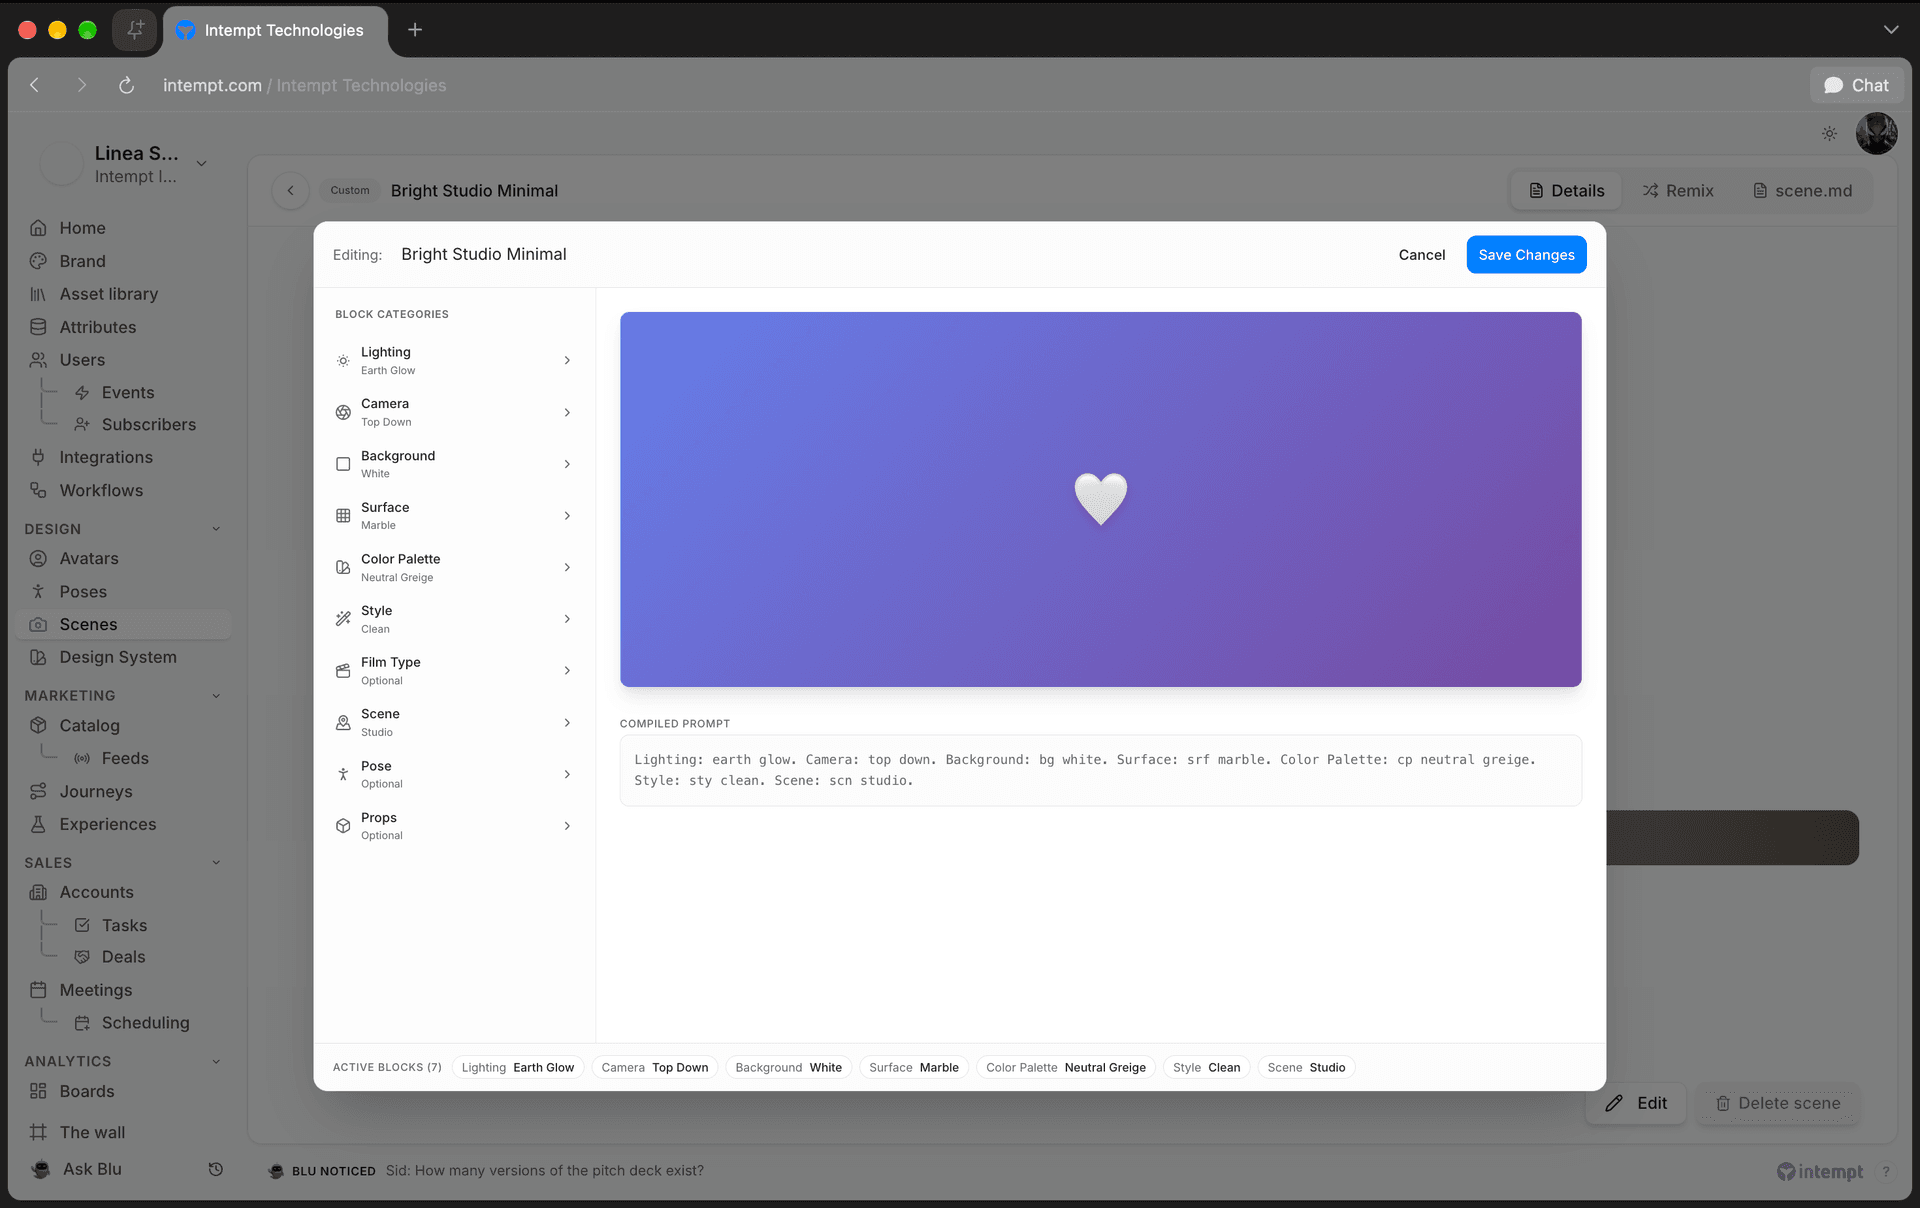Click the theme brightness sun icon
1920x1208 pixels.
(1829, 134)
